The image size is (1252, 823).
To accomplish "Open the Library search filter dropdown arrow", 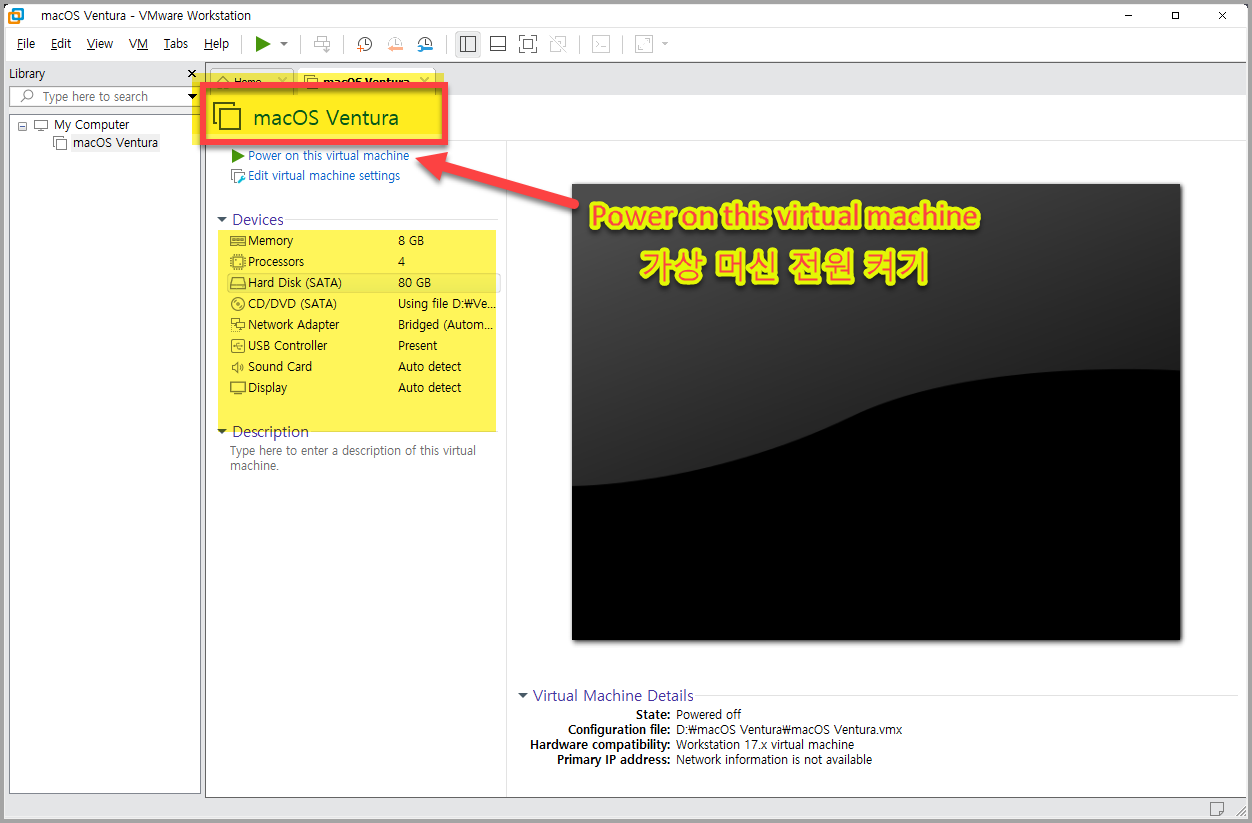I will coord(192,96).
